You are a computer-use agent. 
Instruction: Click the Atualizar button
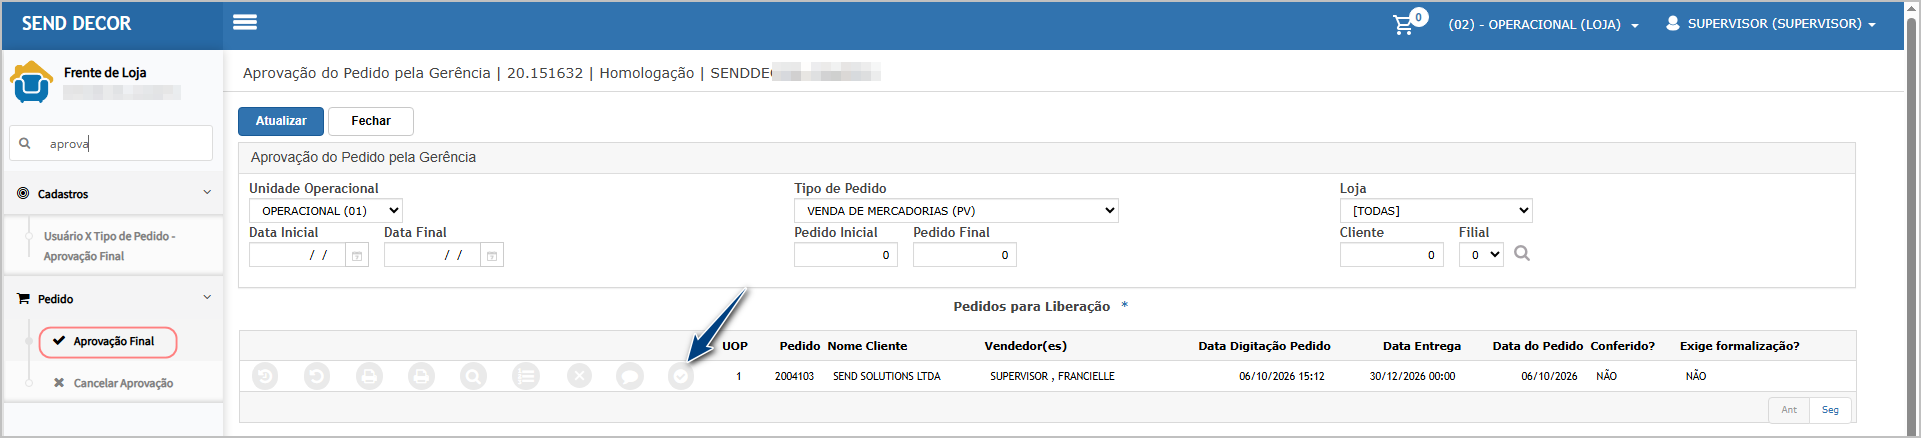pyautogui.click(x=281, y=121)
